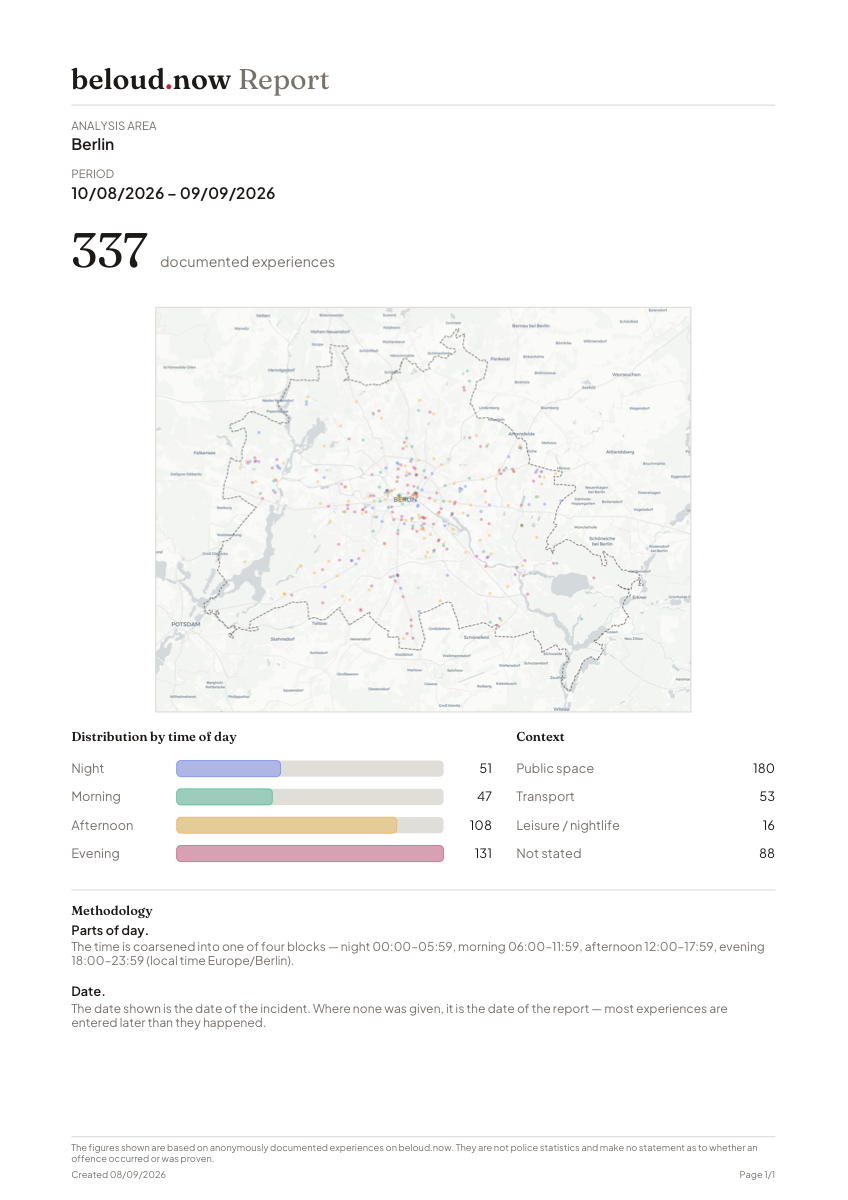The height and width of the screenshot is (1200, 848).
Task: Click the Berlin incident map
Action: [x=423, y=509]
